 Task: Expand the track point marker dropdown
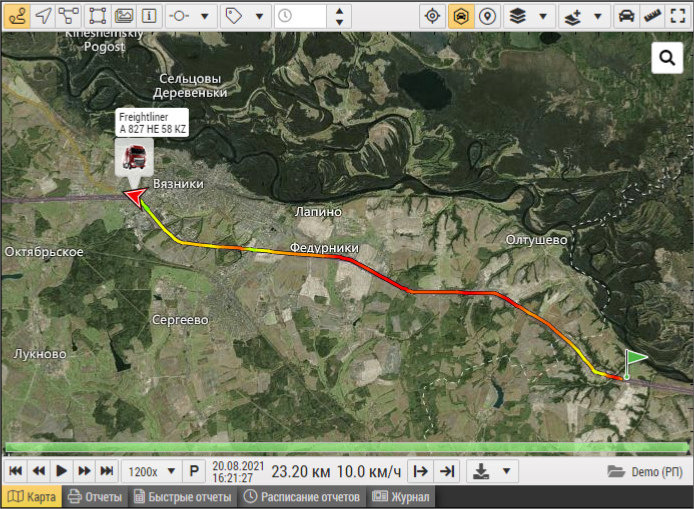(x=205, y=16)
